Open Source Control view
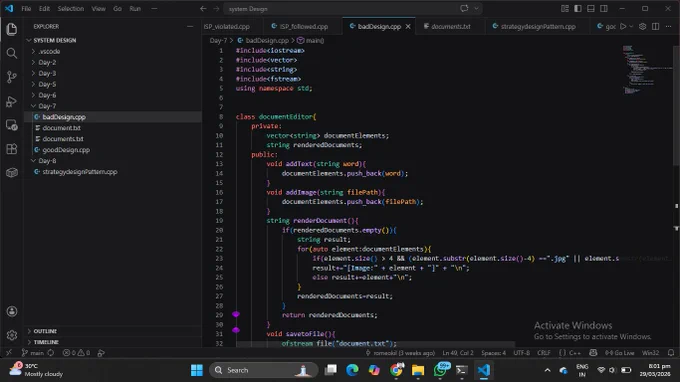680x382 pixels. pos(12,77)
